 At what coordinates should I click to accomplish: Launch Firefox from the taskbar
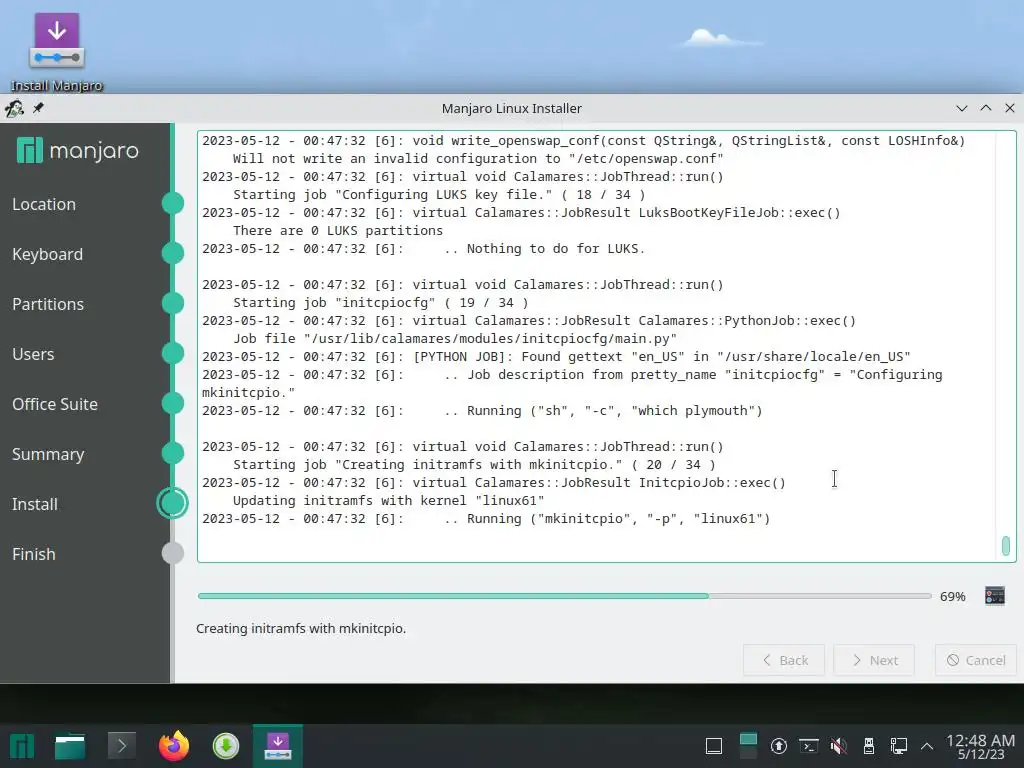pyautogui.click(x=174, y=746)
